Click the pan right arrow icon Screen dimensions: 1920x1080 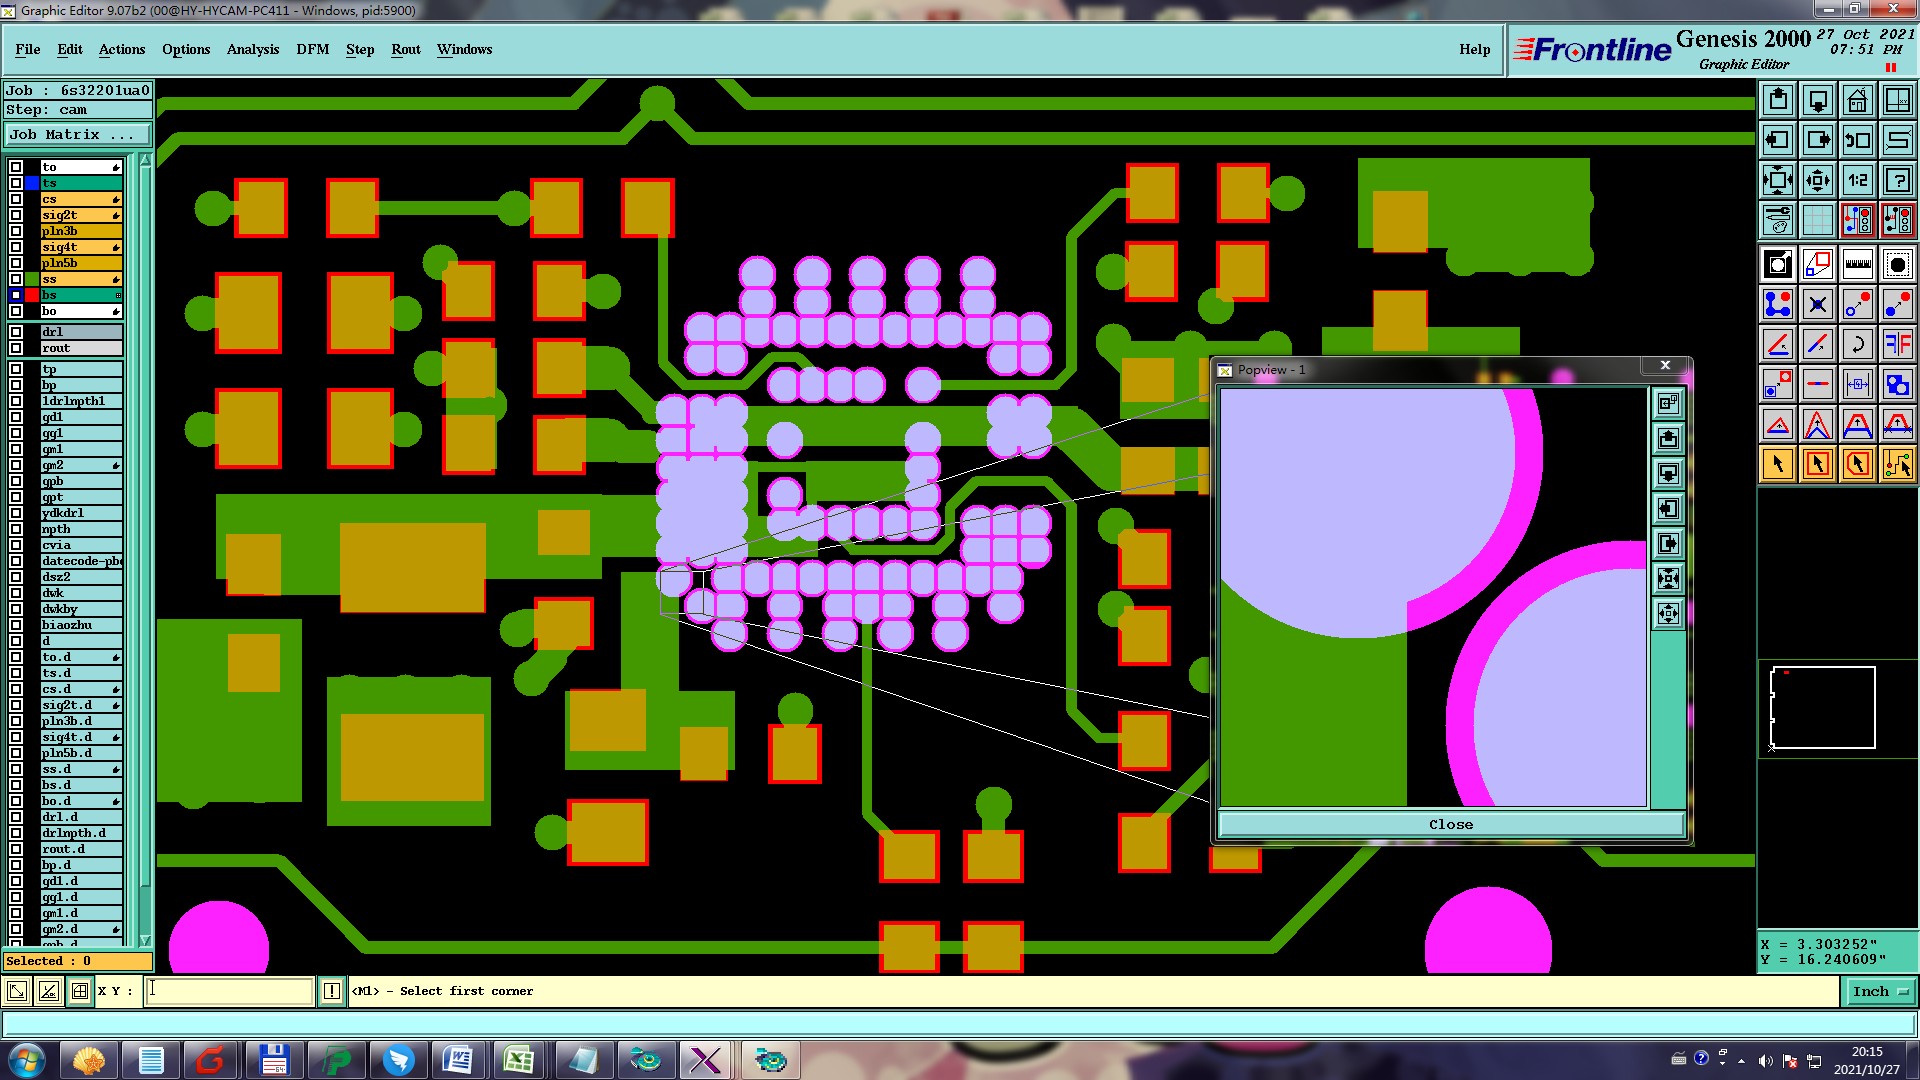point(1818,140)
